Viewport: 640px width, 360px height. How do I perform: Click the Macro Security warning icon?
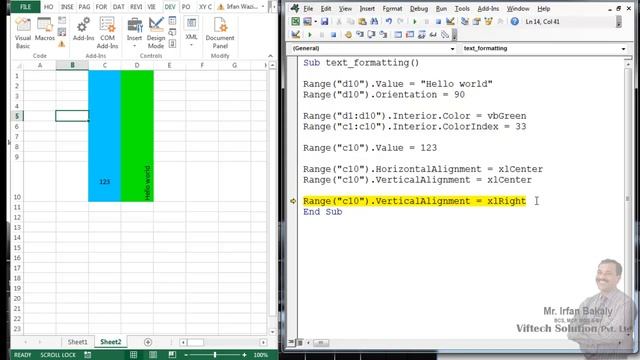(62, 44)
